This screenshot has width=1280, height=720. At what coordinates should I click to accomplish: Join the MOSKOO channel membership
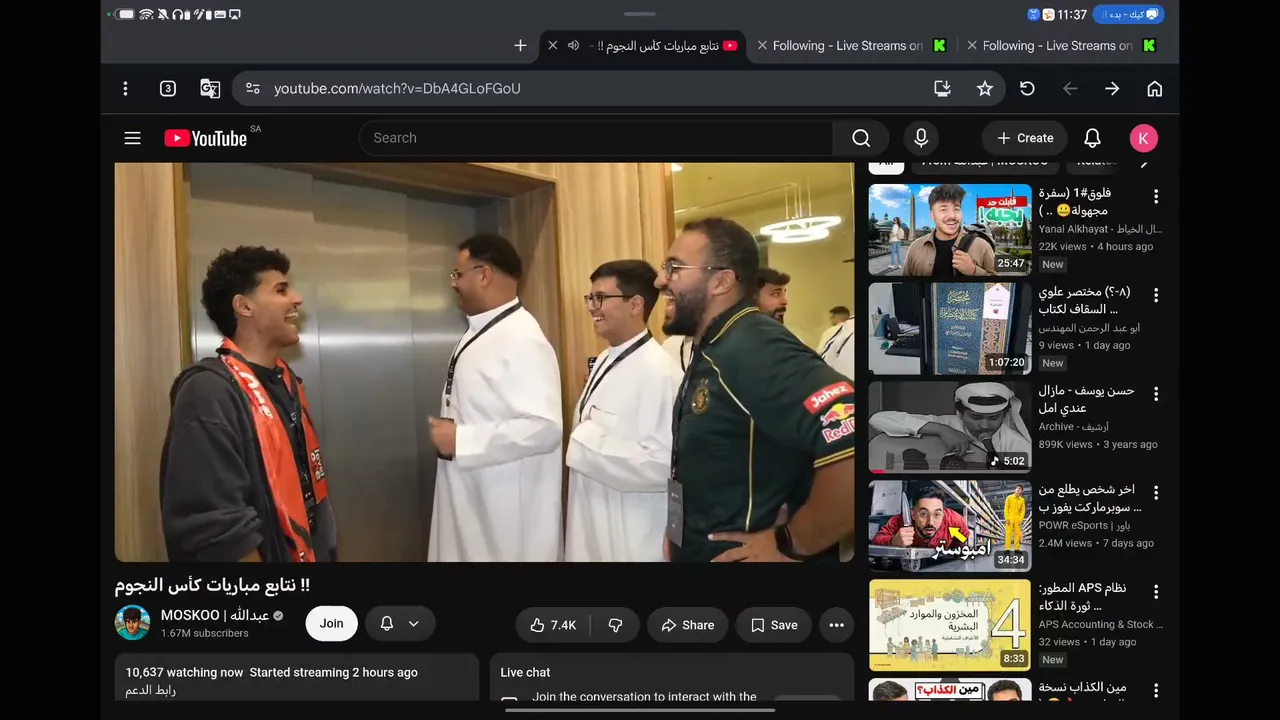(331, 624)
